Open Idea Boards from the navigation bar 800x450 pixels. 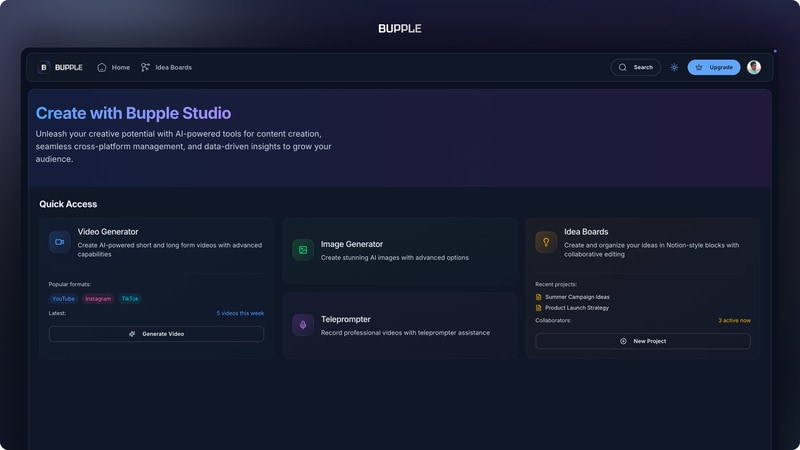tap(166, 68)
